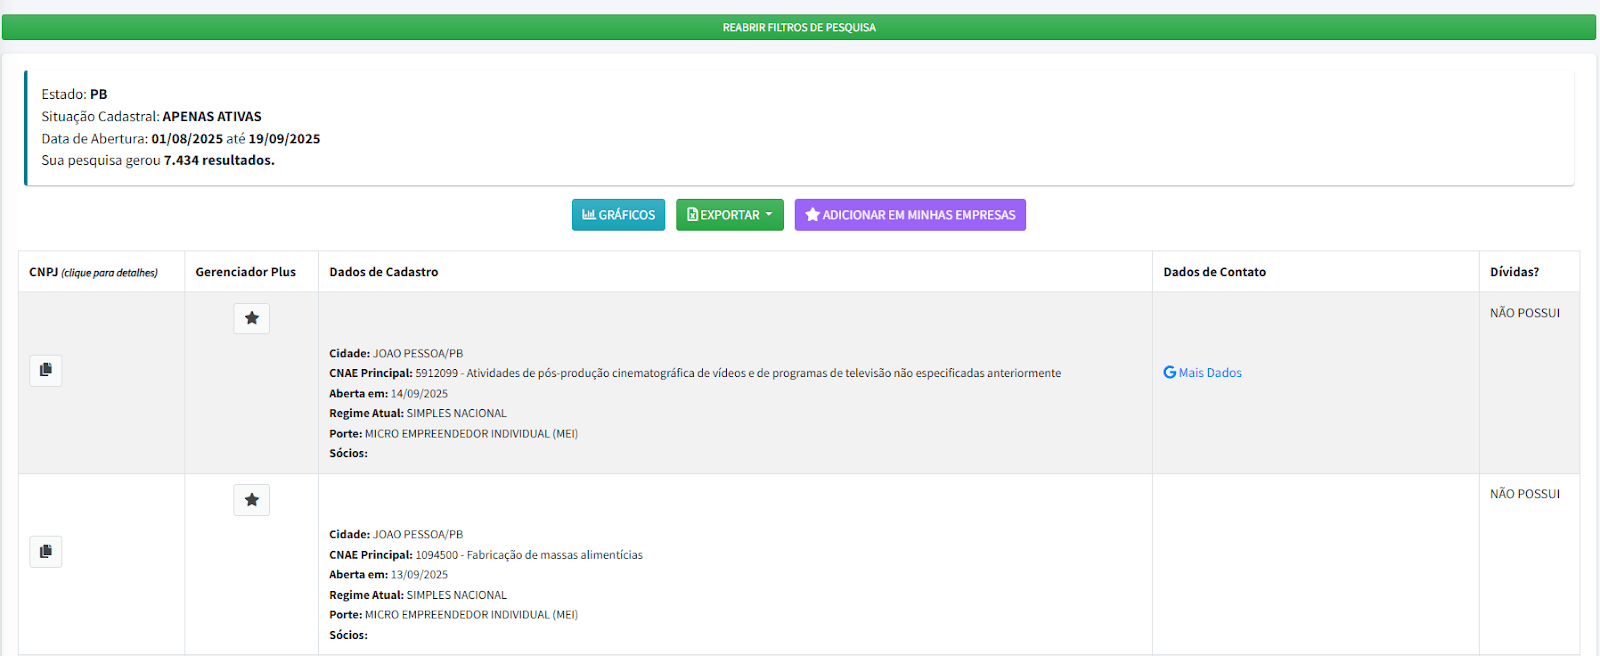This screenshot has width=1600, height=656.
Task: Click the spreadsheet icon on the Exportar button
Action: 692,215
